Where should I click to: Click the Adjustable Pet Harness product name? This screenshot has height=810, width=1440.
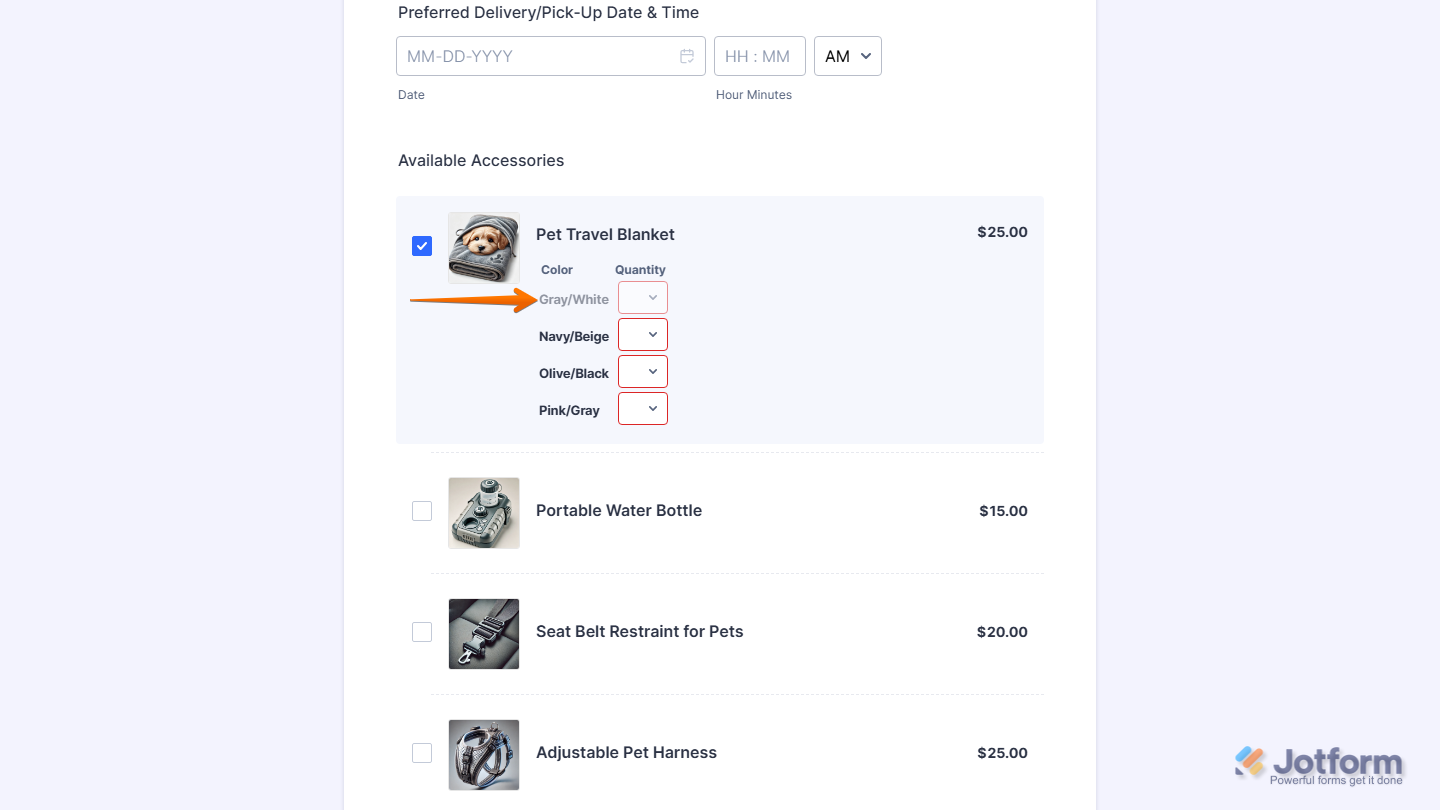coord(626,752)
